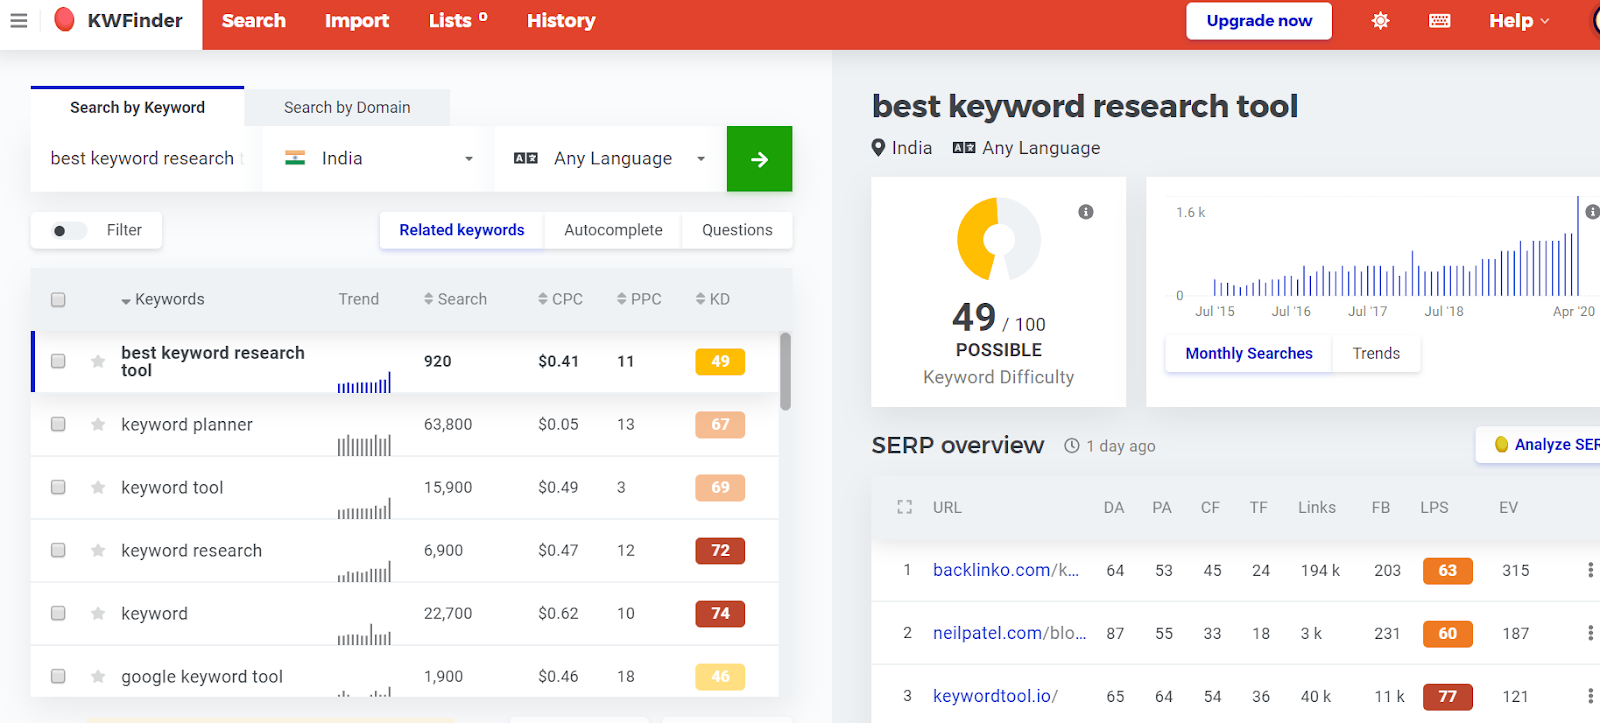1600x723 pixels.
Task: Click the keyword list vertical scrollbar
Action: pos(786,371)
